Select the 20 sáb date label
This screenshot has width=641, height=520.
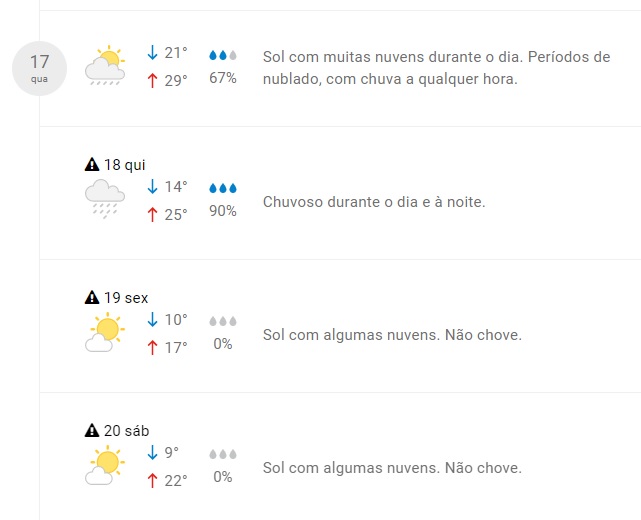tap(126, 431)
